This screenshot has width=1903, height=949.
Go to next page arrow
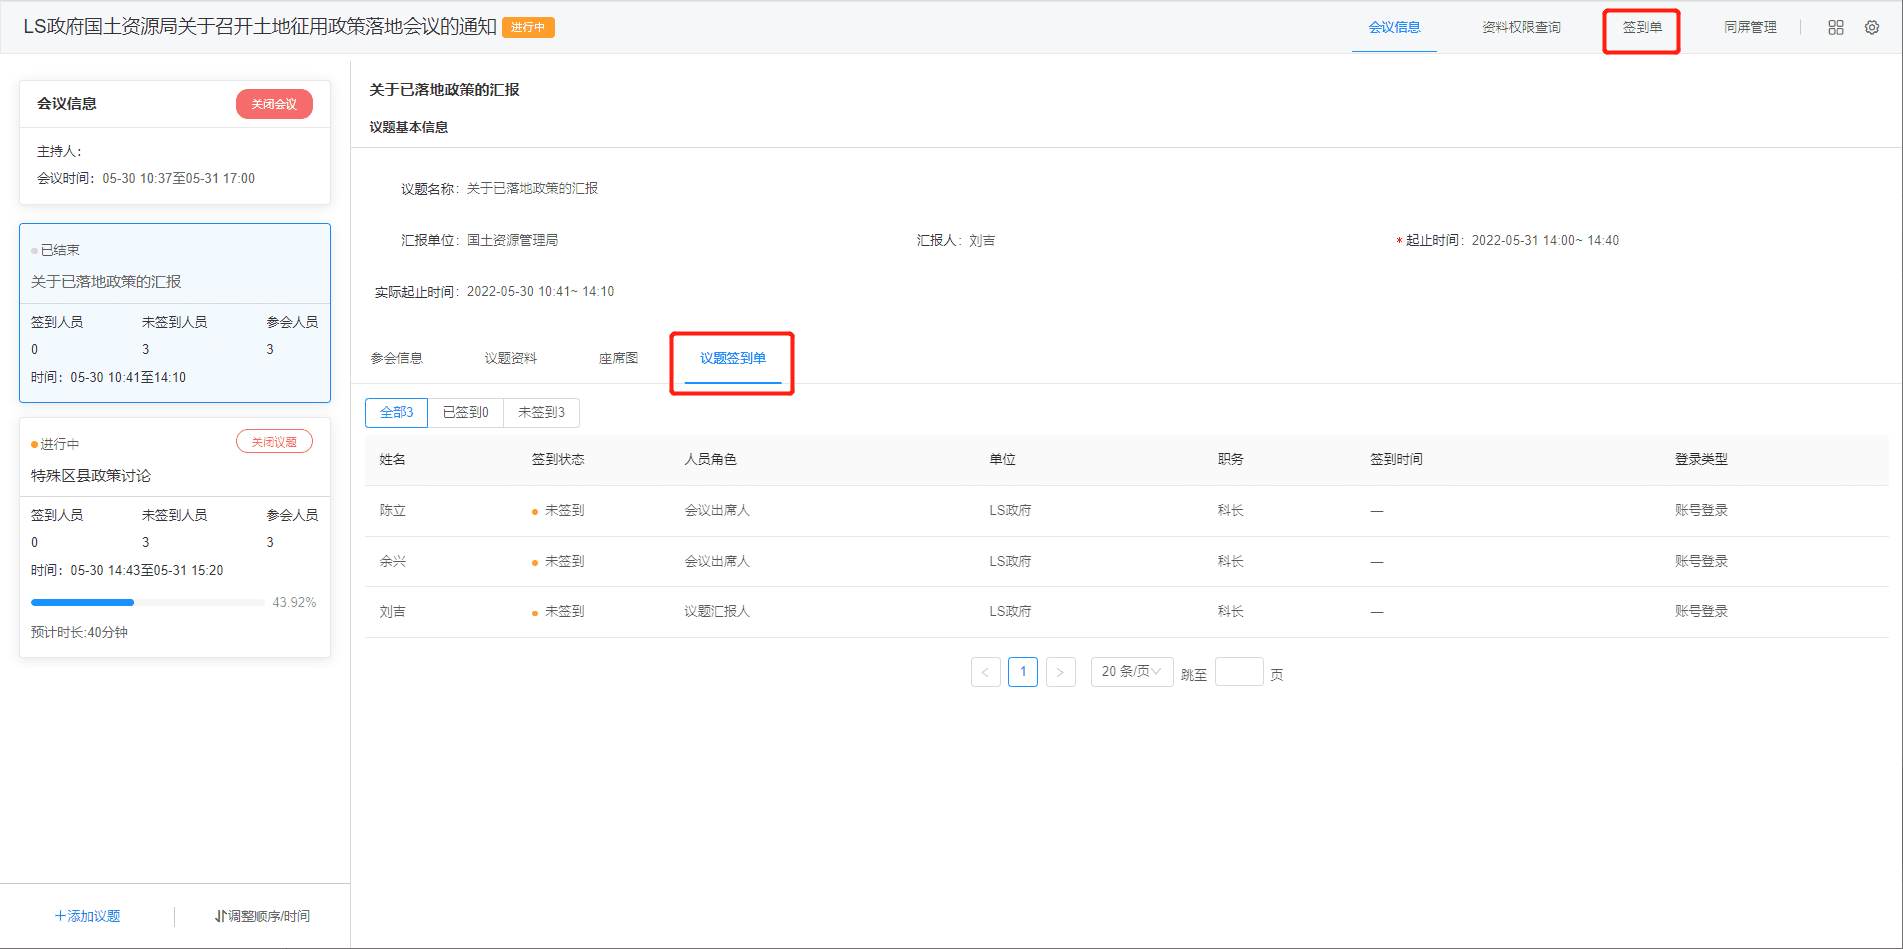pos(1060,672)
